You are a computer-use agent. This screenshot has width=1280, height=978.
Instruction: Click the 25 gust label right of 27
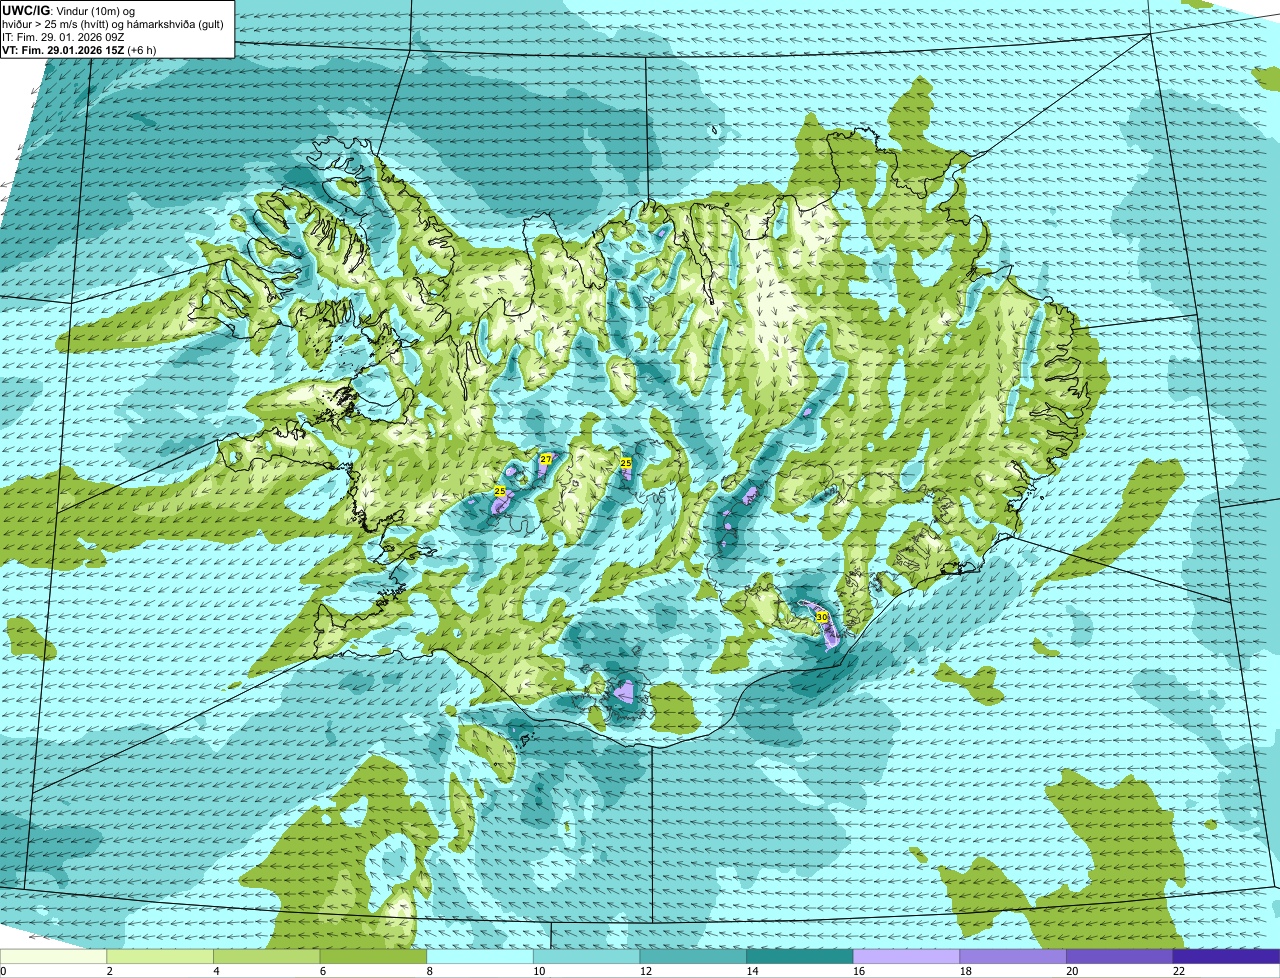click(x=626, y=463)
